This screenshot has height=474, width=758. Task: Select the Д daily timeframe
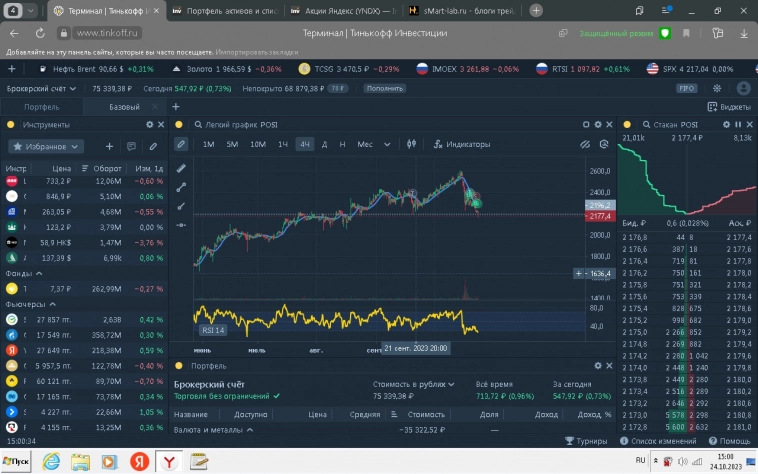click(x=324, y=144)
